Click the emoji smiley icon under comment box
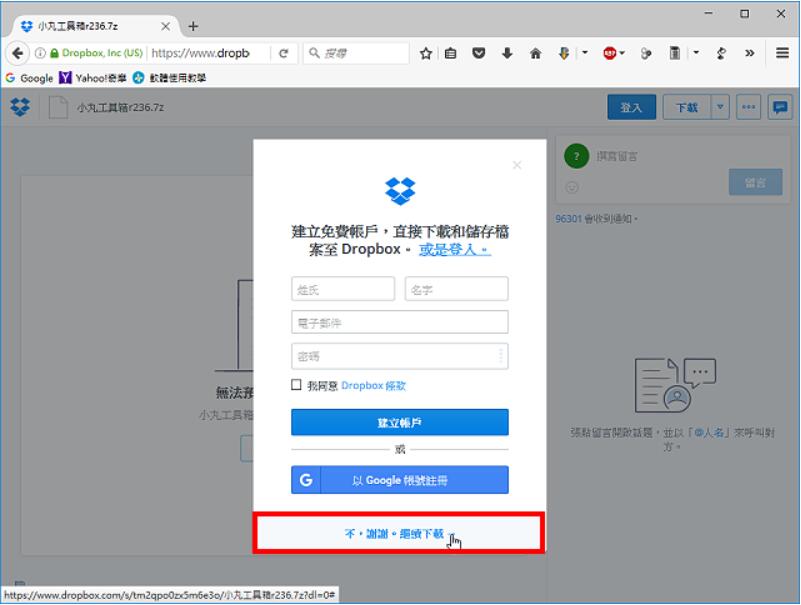This screenshot has width=801, height=605. pyautogui.click(x=572, y=188)
